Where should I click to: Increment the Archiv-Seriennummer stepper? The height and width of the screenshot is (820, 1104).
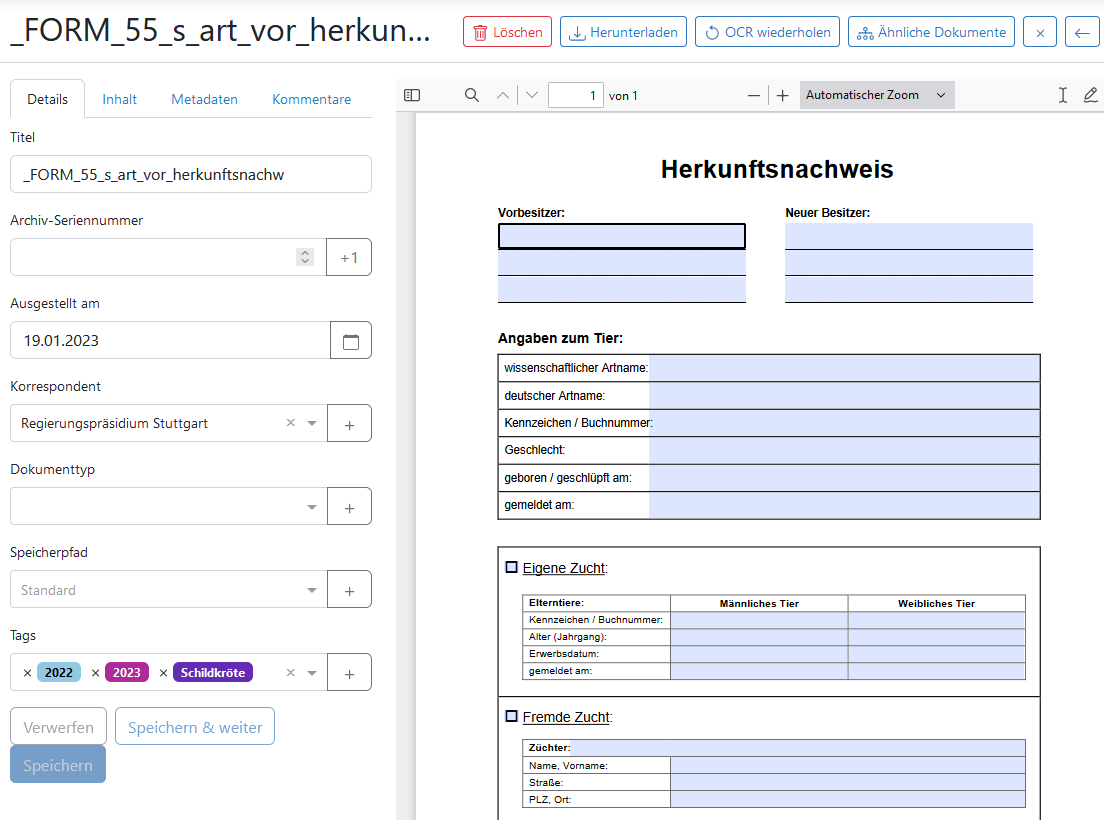point(305,253)
